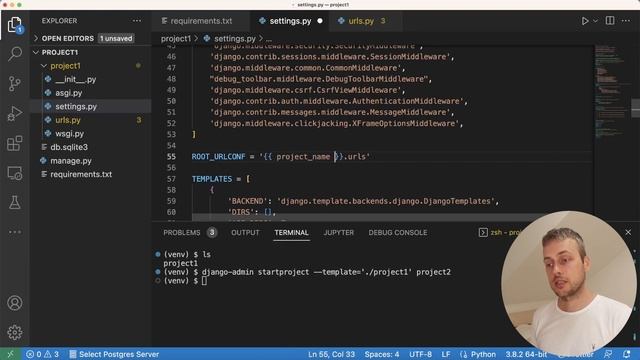The width and height of the screenshot is (640, 360).
Task: Close the terminal panel
Action: pos(628,232)
